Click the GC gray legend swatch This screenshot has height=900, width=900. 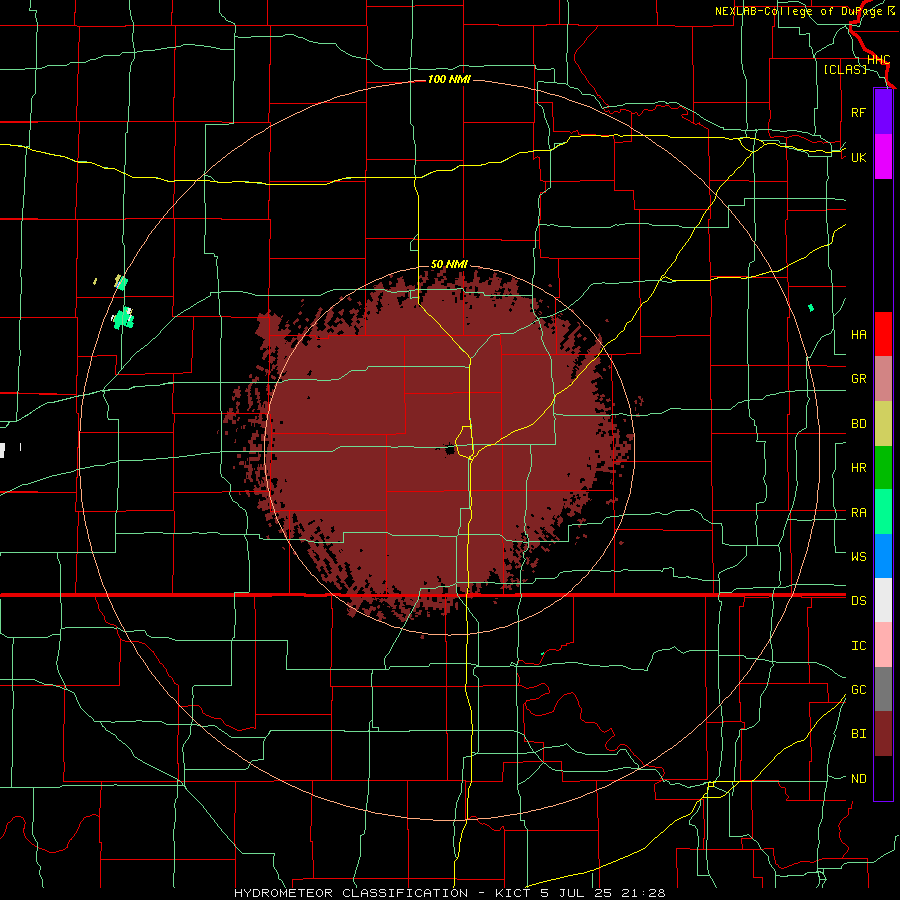pyautogui.click(x=883, y=689)
